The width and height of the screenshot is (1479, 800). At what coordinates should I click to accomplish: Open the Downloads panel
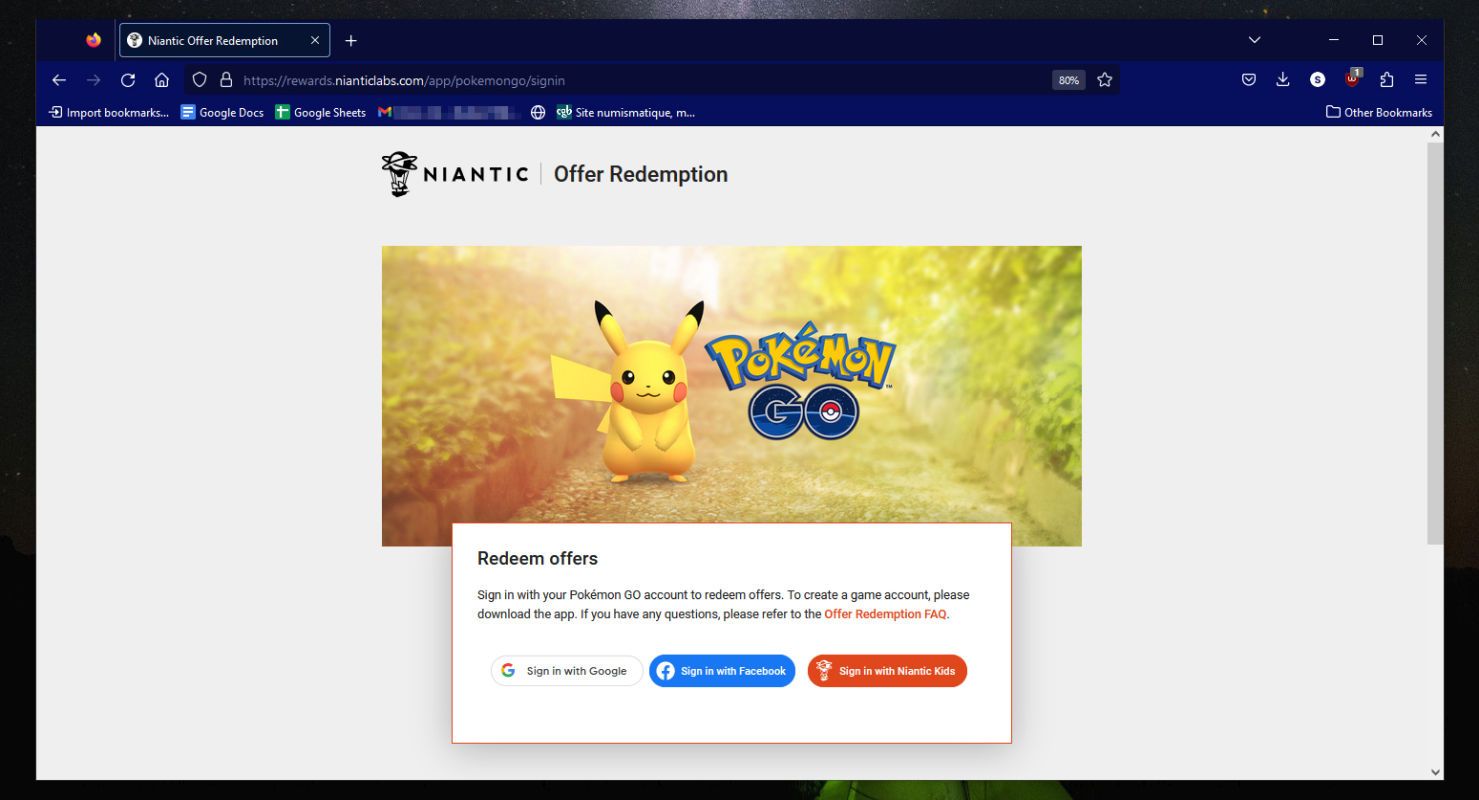pyautogui.click(x=1283, y=80)
